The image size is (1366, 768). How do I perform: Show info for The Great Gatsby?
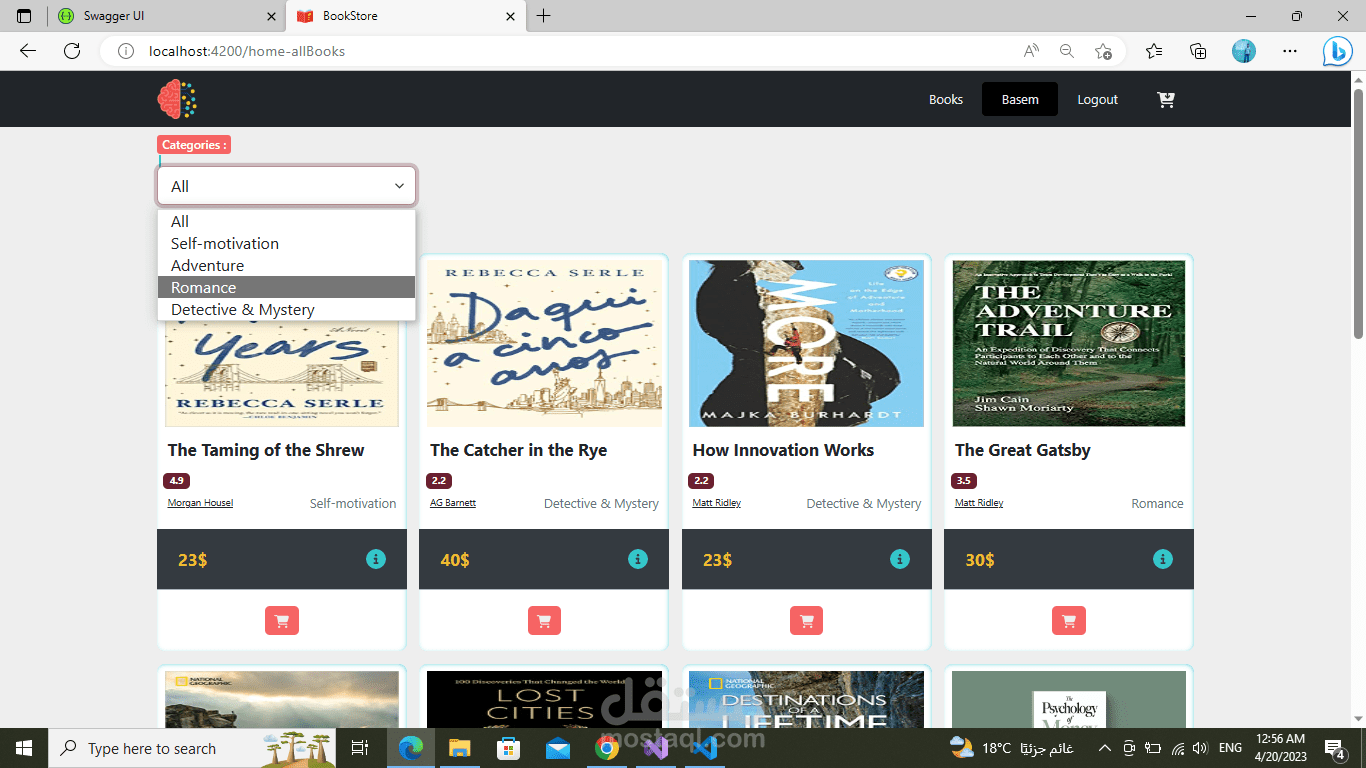pyautogui.click(x=1163, y=559)
